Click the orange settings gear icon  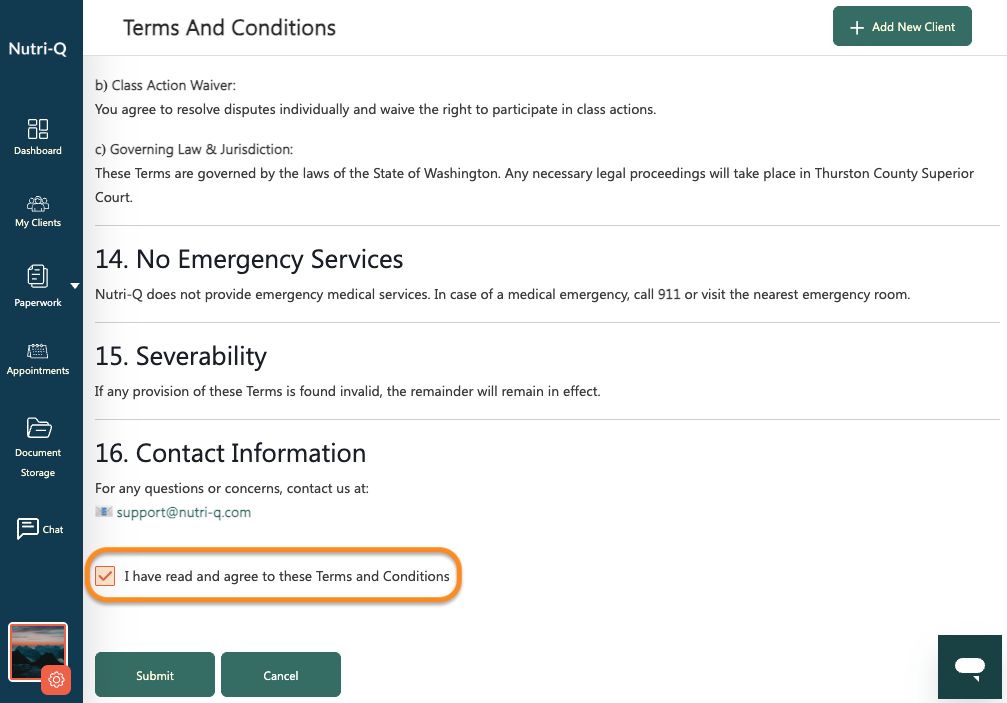point(56,680)
